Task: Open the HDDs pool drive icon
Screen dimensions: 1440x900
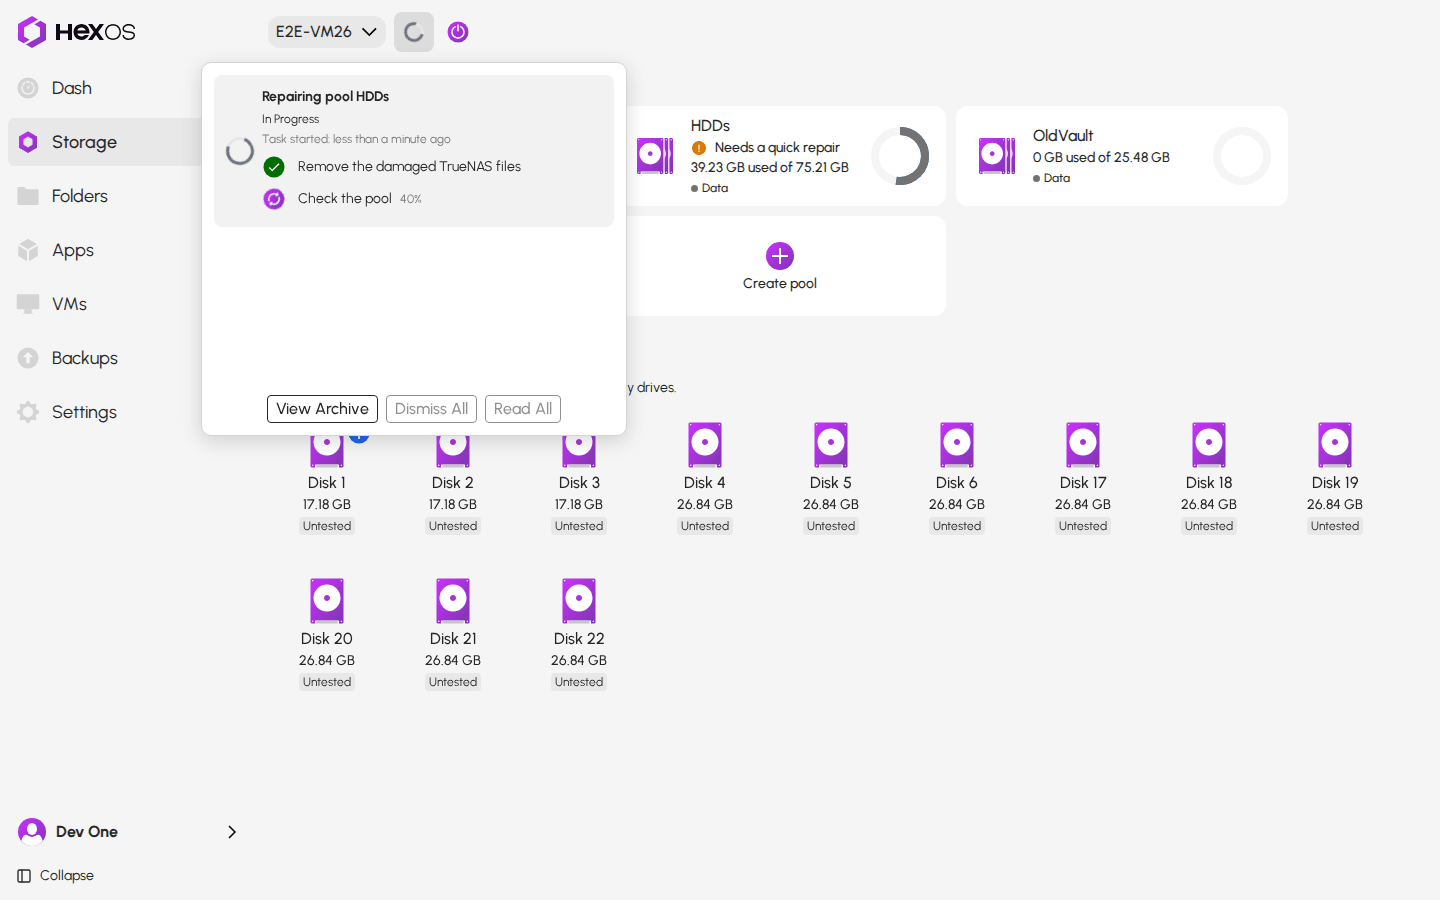Action: [x=655, y=156]
